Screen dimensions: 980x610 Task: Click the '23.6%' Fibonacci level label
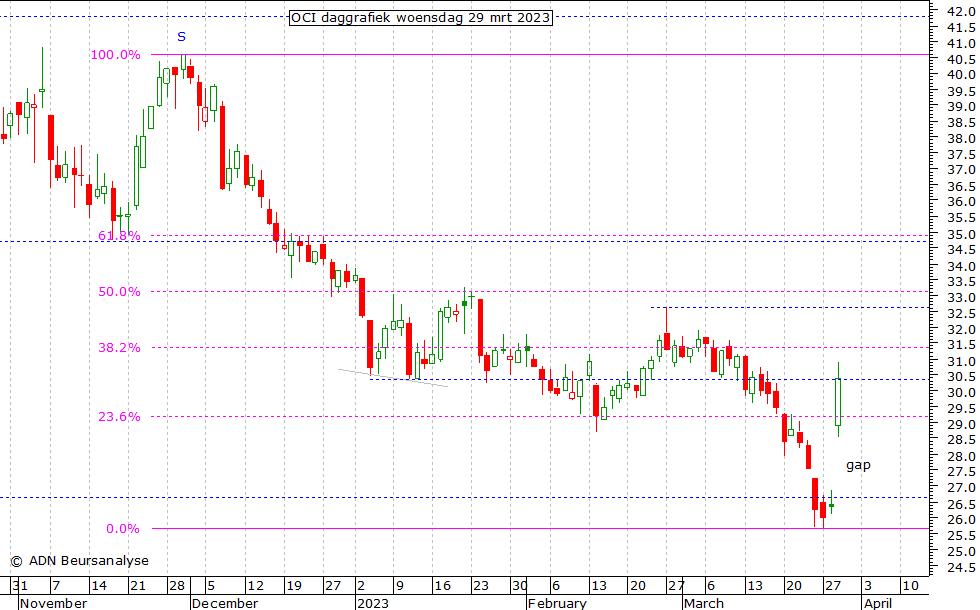click(119, 417)
